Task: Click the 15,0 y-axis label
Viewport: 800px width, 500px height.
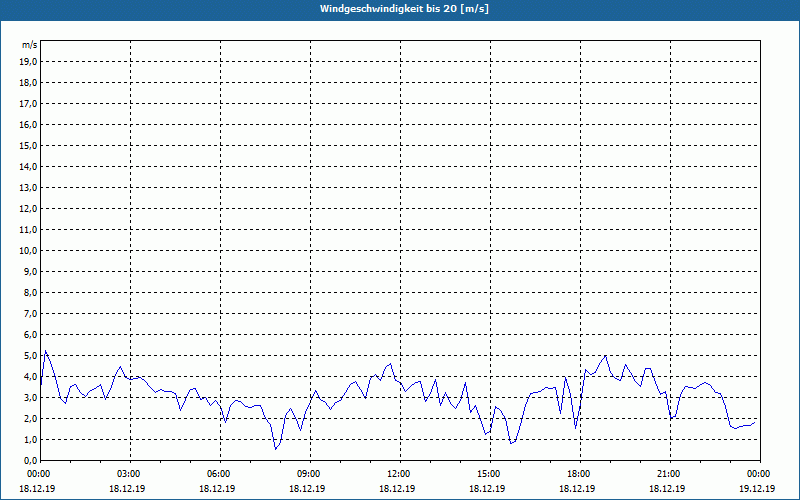Action: 28,145
